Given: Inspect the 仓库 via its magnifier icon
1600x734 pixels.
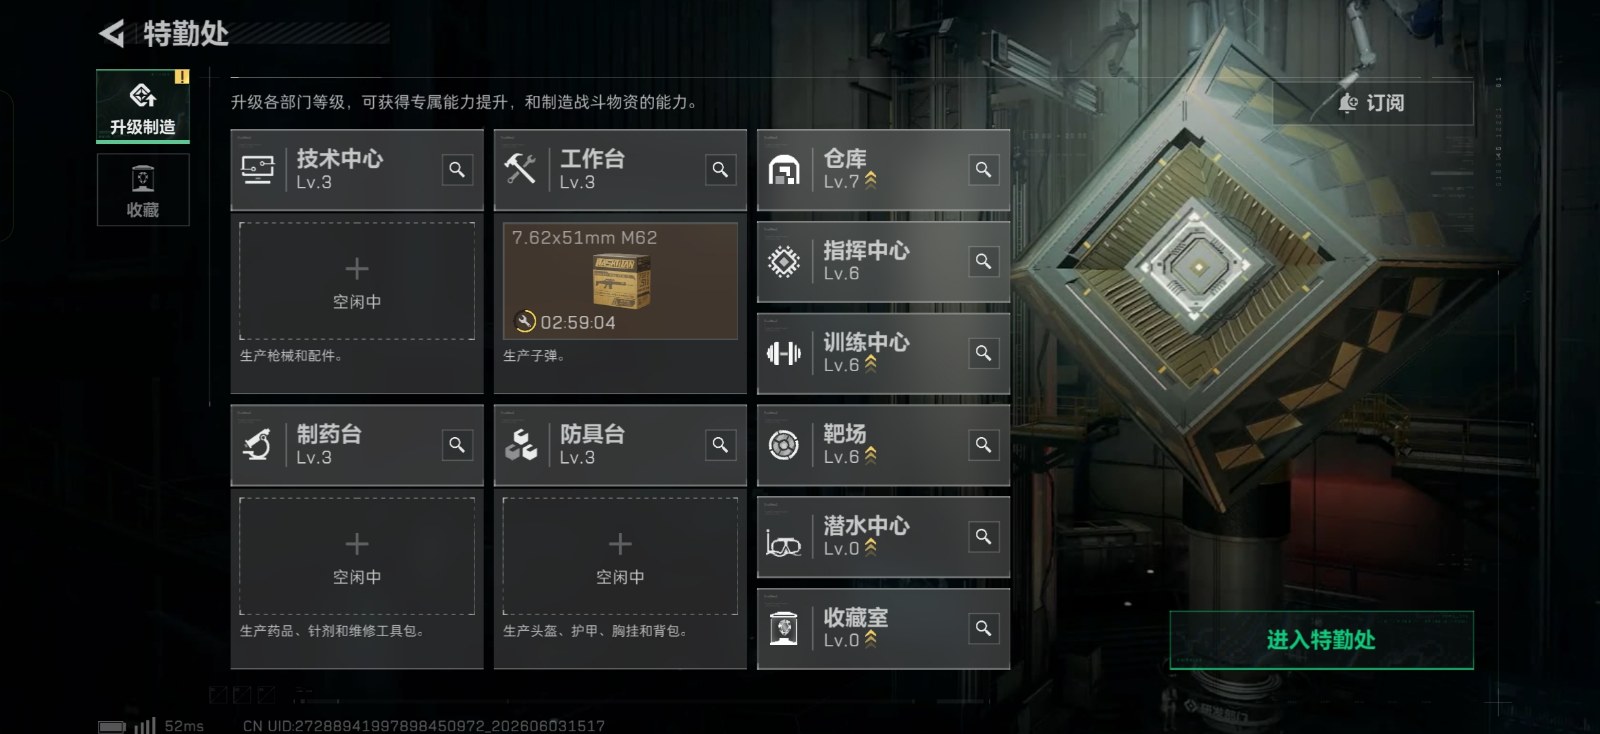Looking at the screenshot, I should pyautogui.click(x=984, y=170).
